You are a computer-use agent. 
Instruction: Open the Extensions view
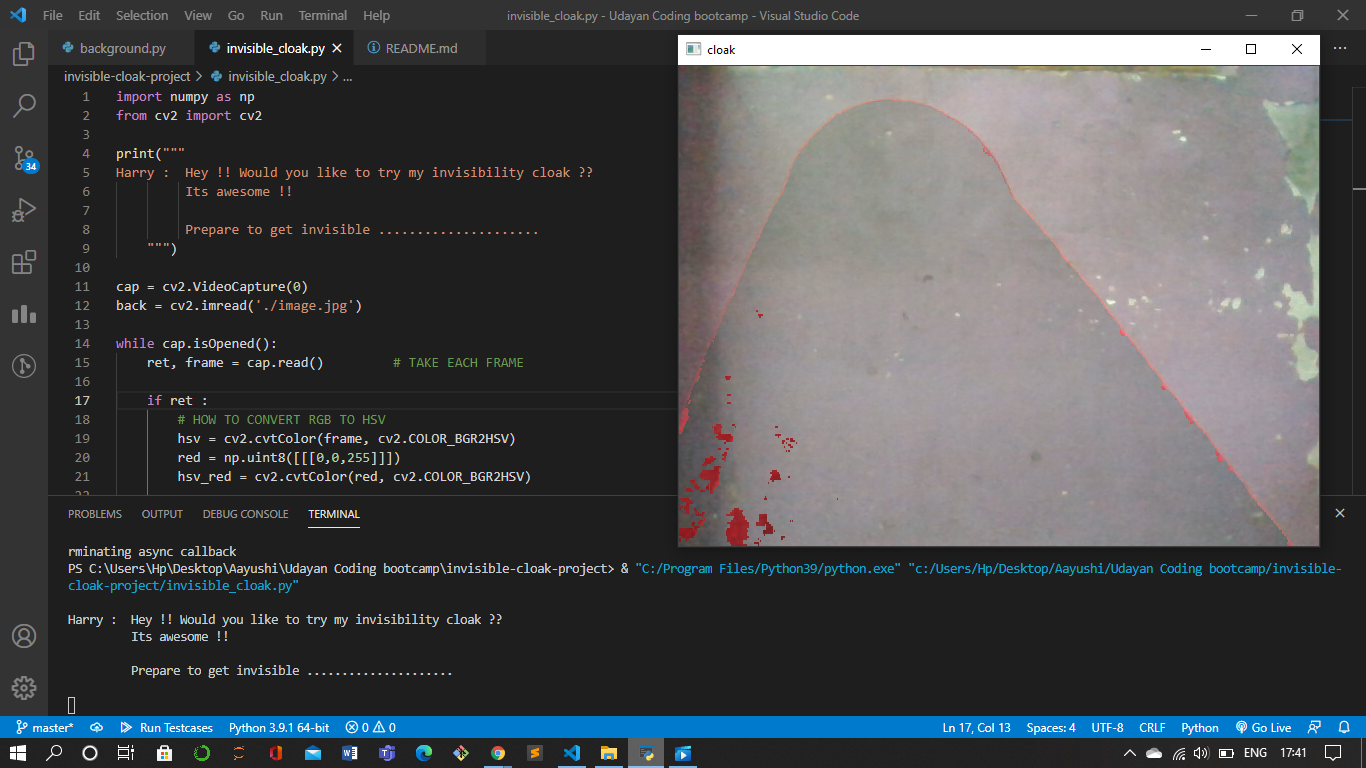[x=25, y=262]
